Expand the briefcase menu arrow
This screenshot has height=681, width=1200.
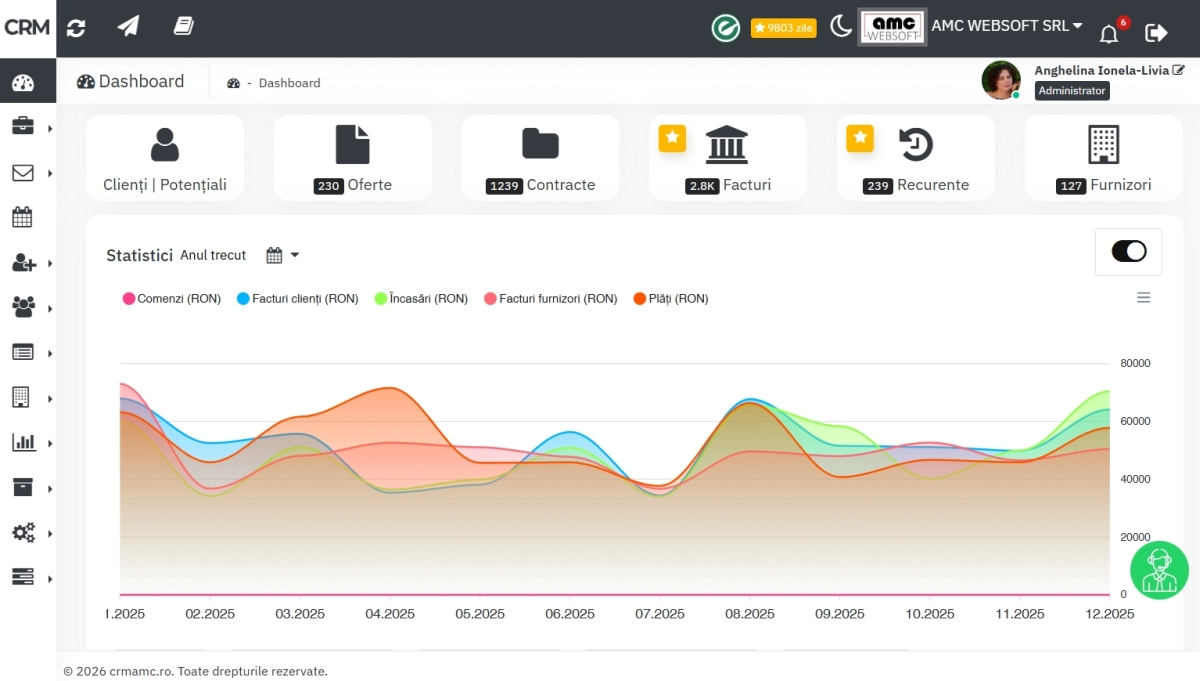[x=49, y=128]
